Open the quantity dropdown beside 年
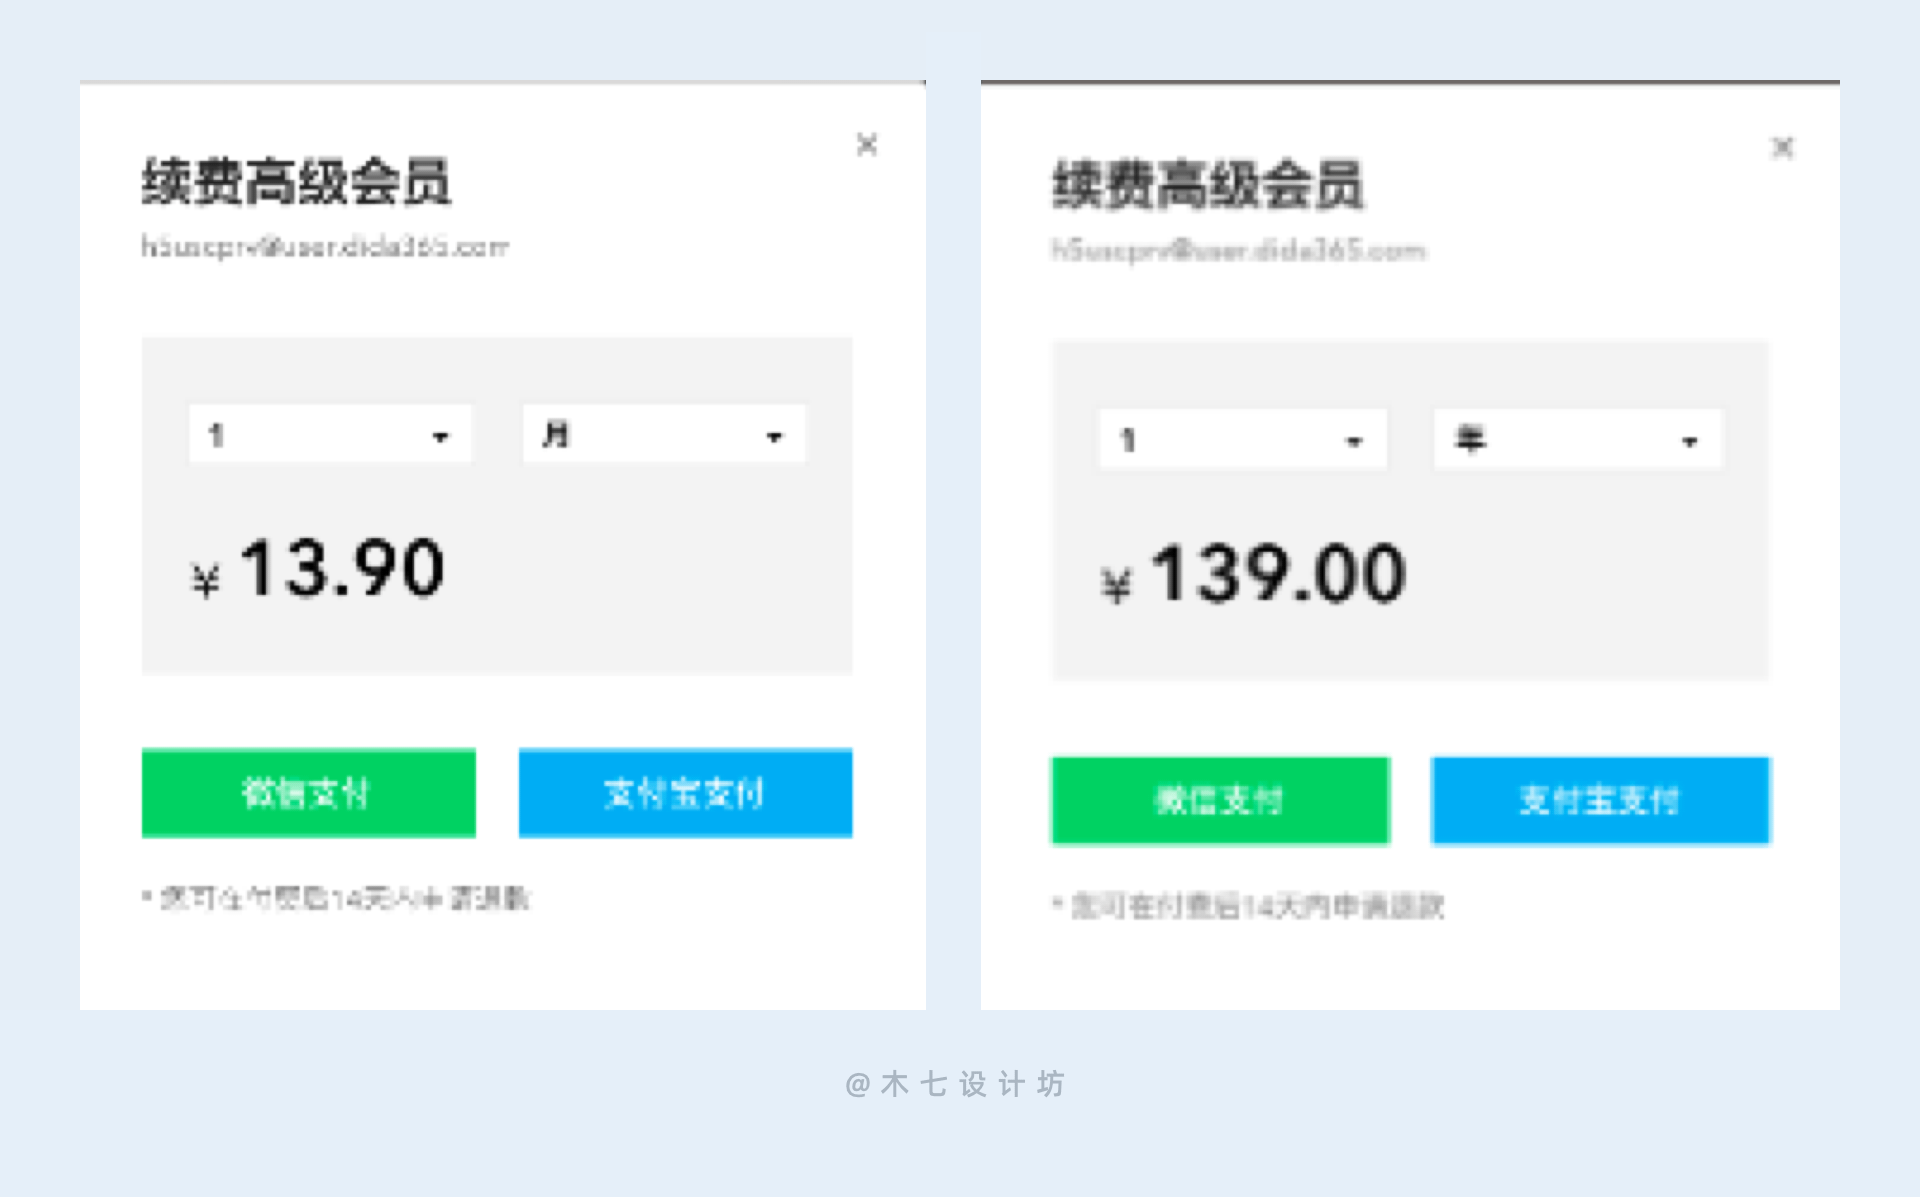Screen dimensions: 1920x1197 tap(1242, 440)
